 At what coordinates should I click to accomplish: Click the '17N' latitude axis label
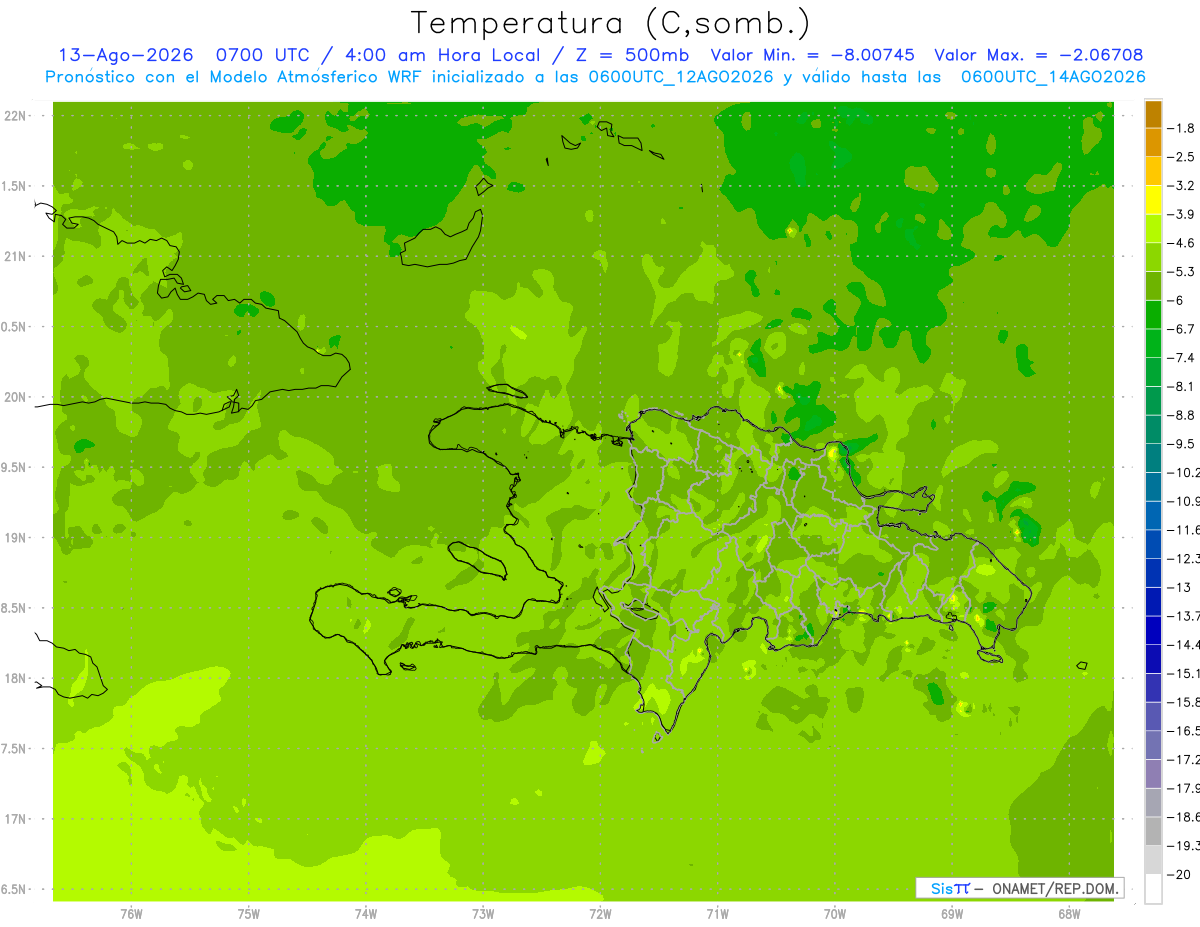coord(17,819)
